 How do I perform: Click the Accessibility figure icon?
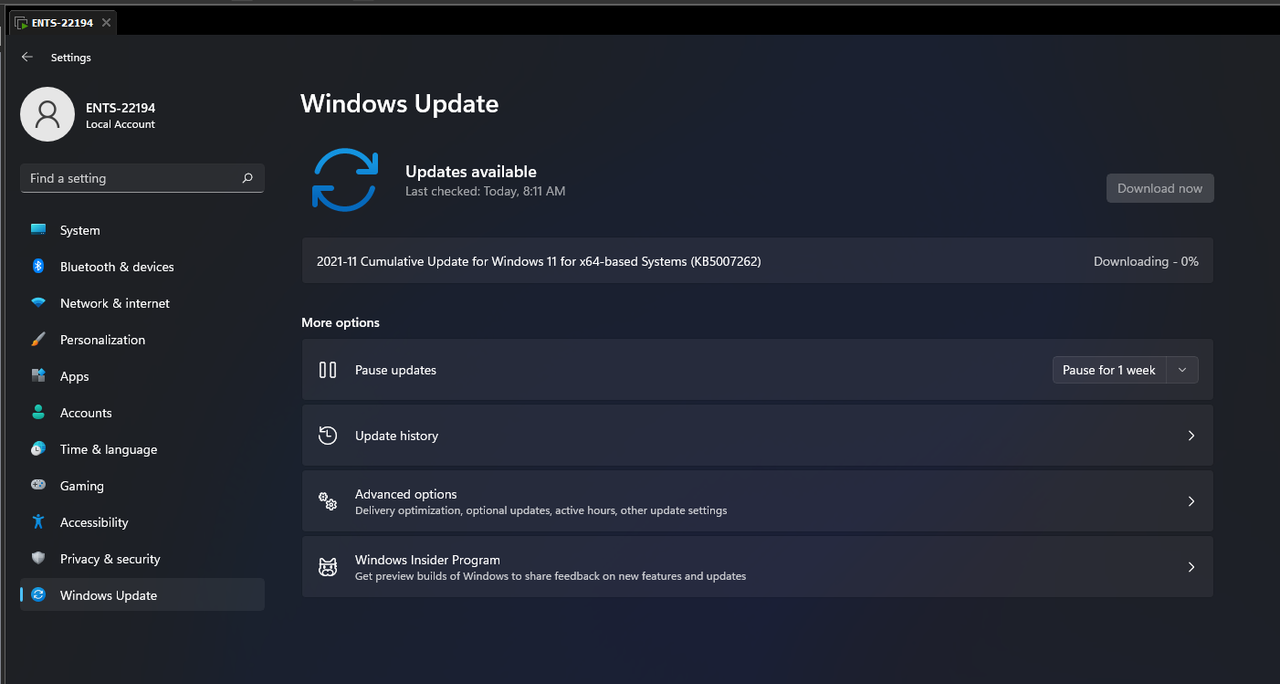point(38,522)
